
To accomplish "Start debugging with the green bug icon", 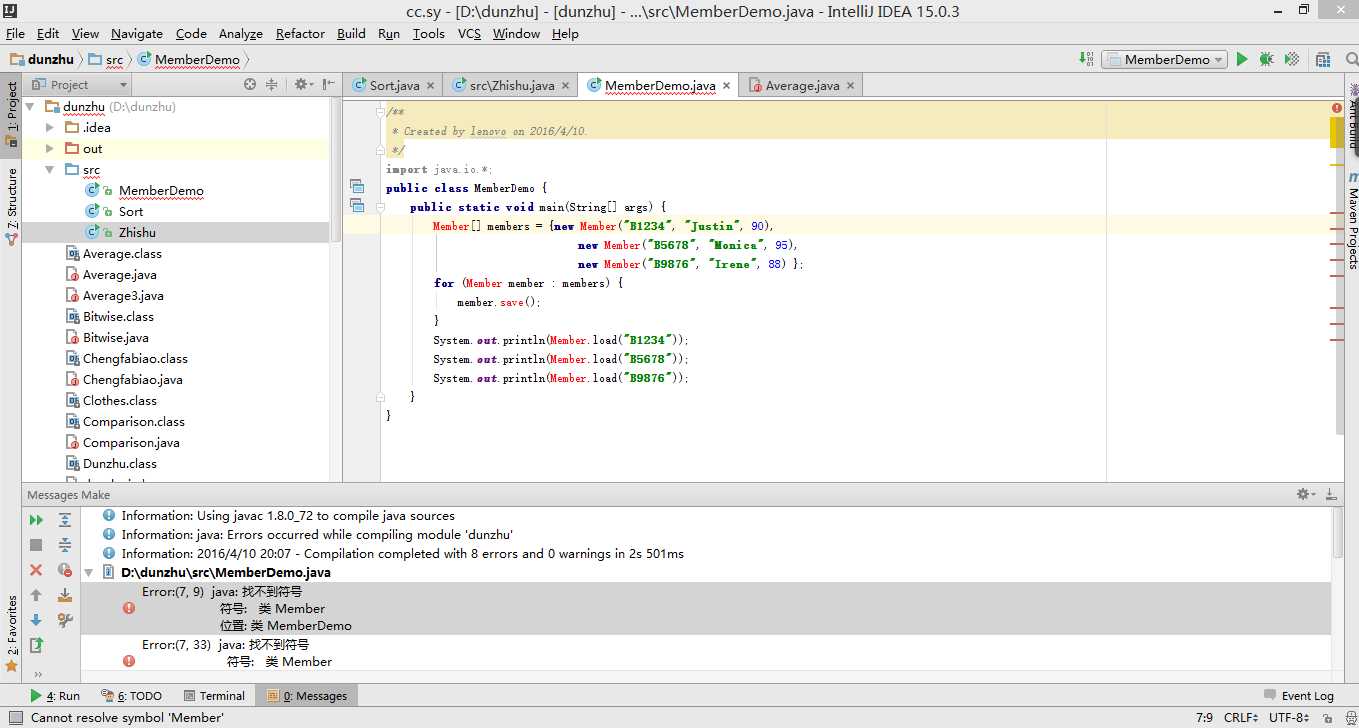I will [x=1267, y=60].
